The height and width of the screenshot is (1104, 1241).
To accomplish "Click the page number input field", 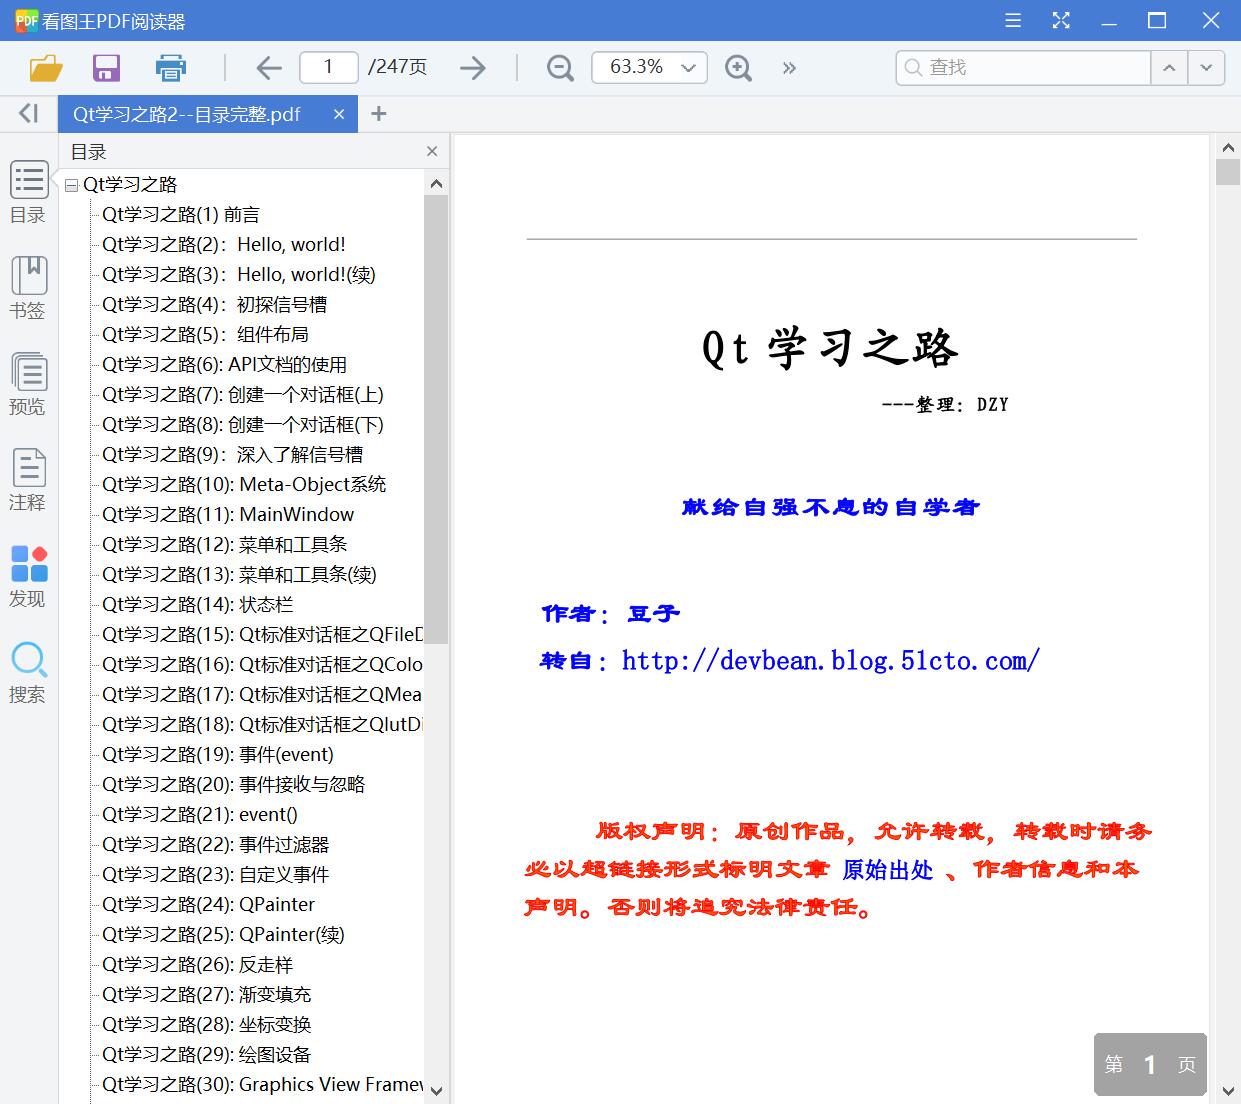I will 328,67.
